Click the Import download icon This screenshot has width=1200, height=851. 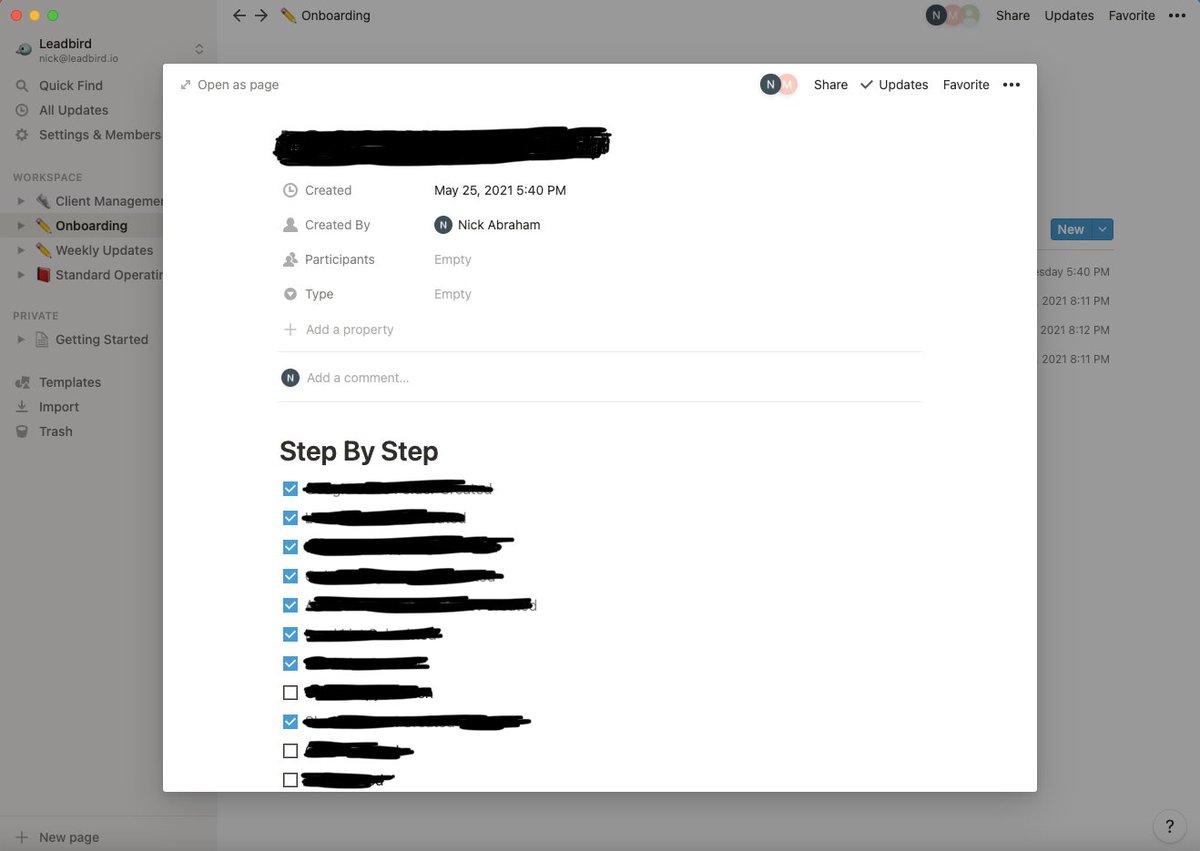point(22,407)
